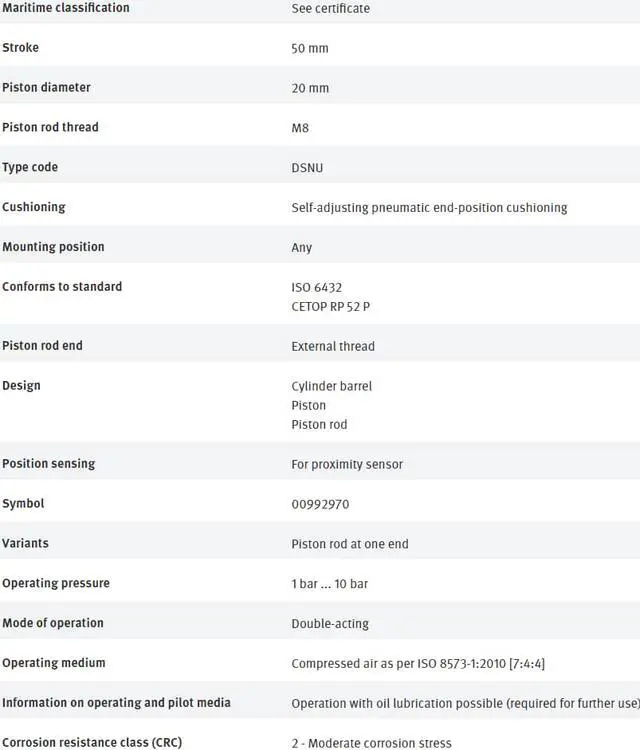This screenshot has width=640, height=750.
Task: Click the "External thread" value
Action: pos(333,346)
